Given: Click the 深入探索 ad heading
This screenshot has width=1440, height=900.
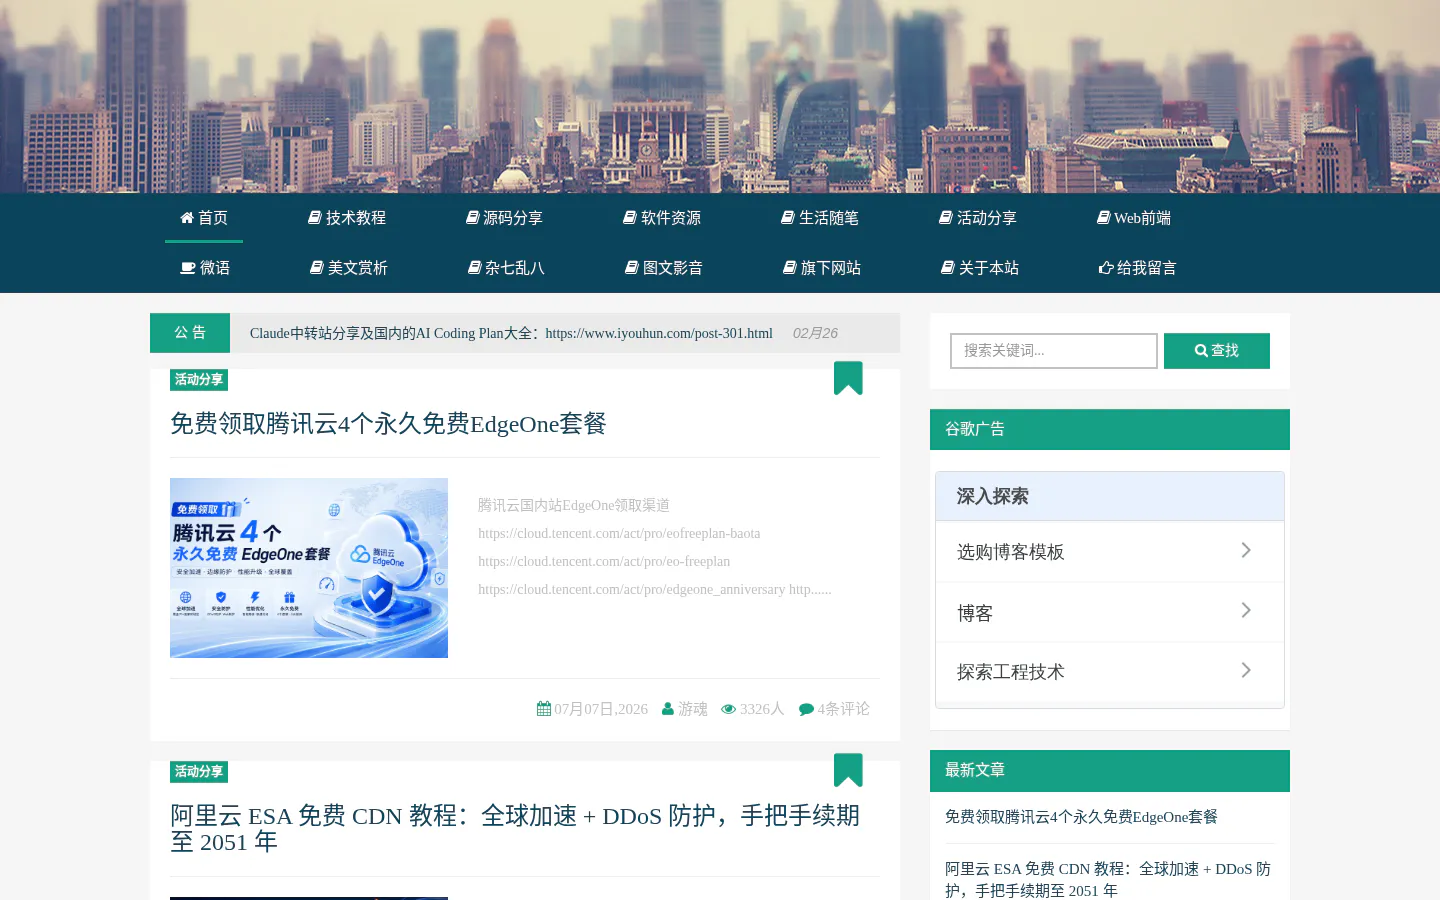Looking at the screenshot, I should [x=993, y=496].
